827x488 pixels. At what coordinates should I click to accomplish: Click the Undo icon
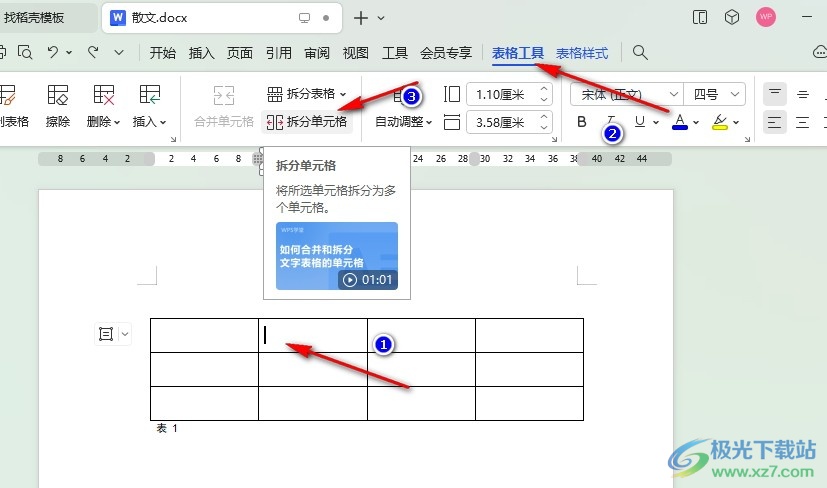tap(53, 52)
